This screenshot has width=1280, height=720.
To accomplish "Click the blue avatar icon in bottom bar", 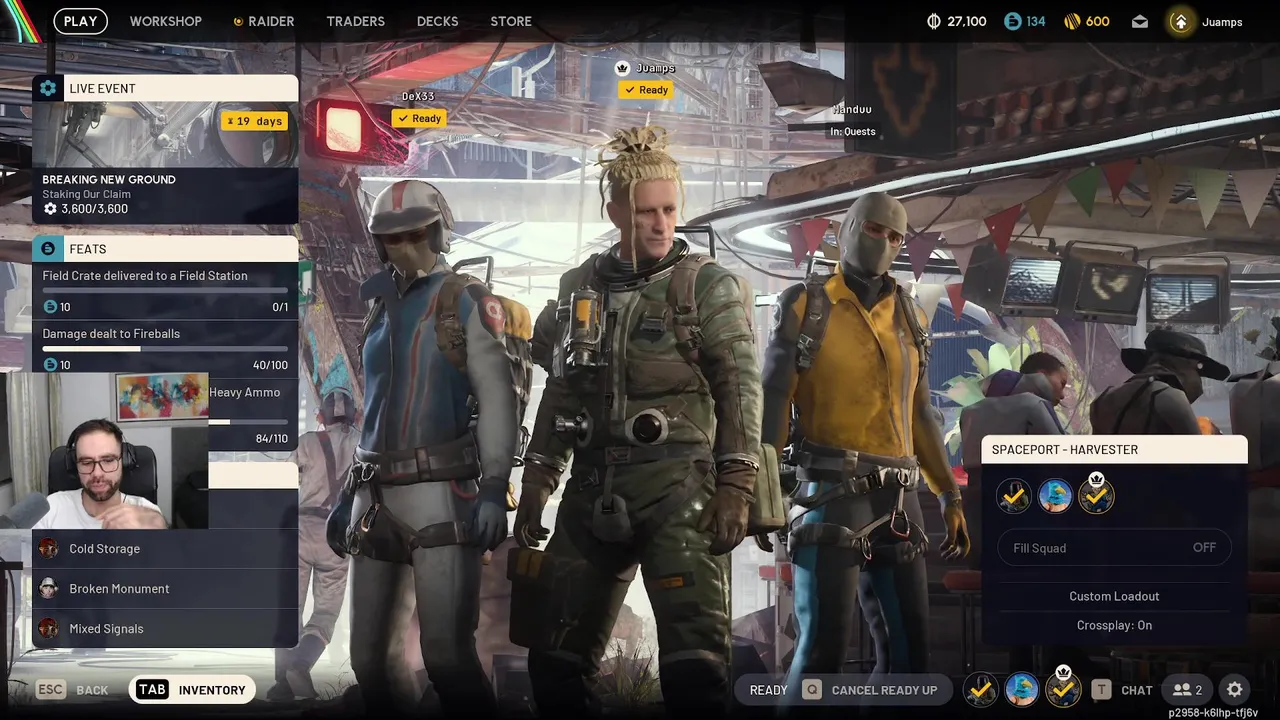I will (x=1021, y=690).
